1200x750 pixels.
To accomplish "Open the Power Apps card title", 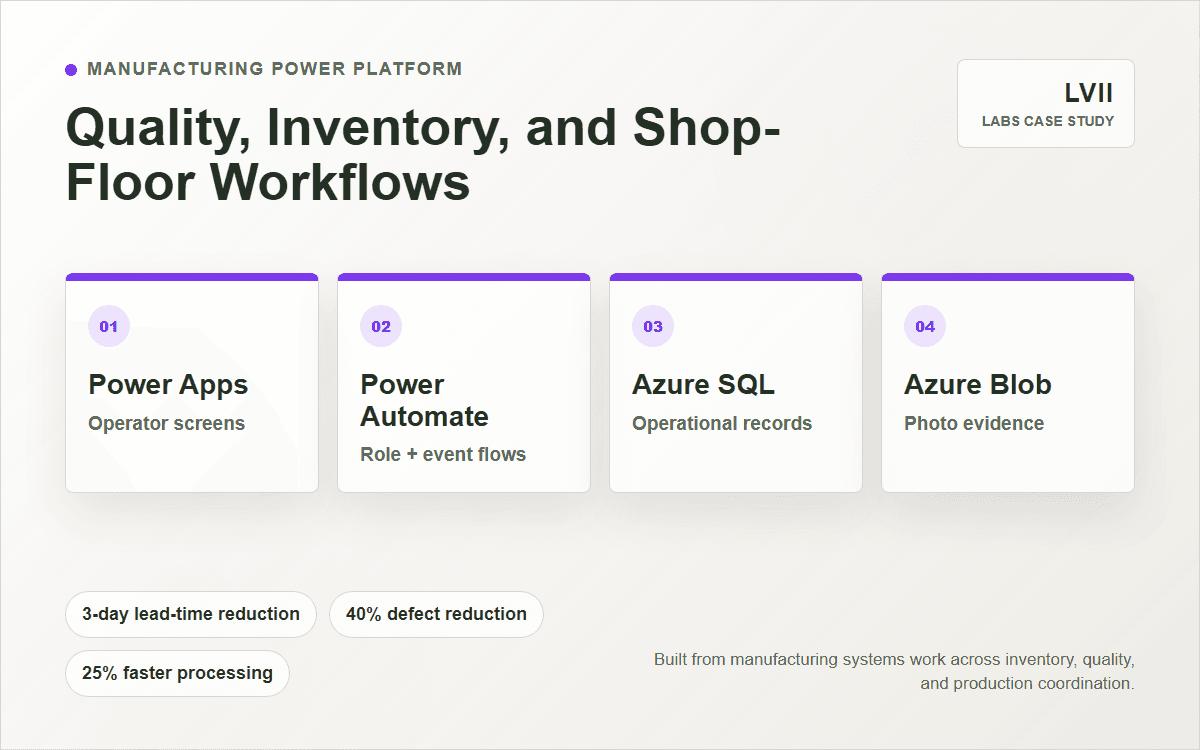I will click(168, 385).
